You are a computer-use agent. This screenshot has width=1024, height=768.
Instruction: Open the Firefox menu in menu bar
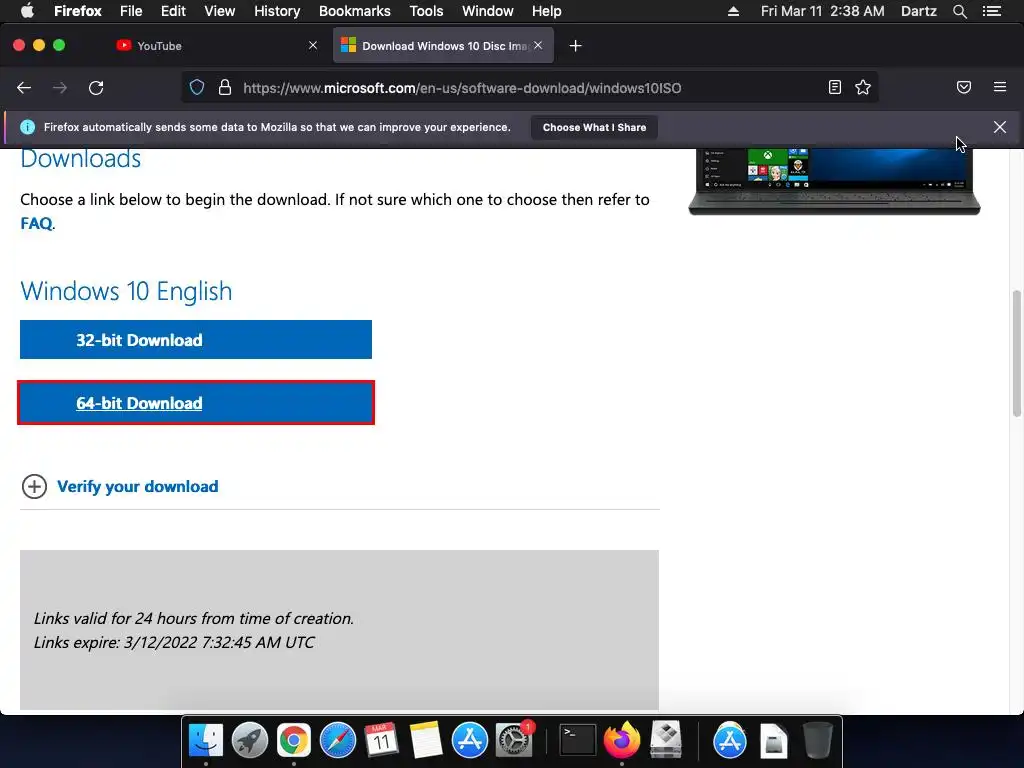78,11
